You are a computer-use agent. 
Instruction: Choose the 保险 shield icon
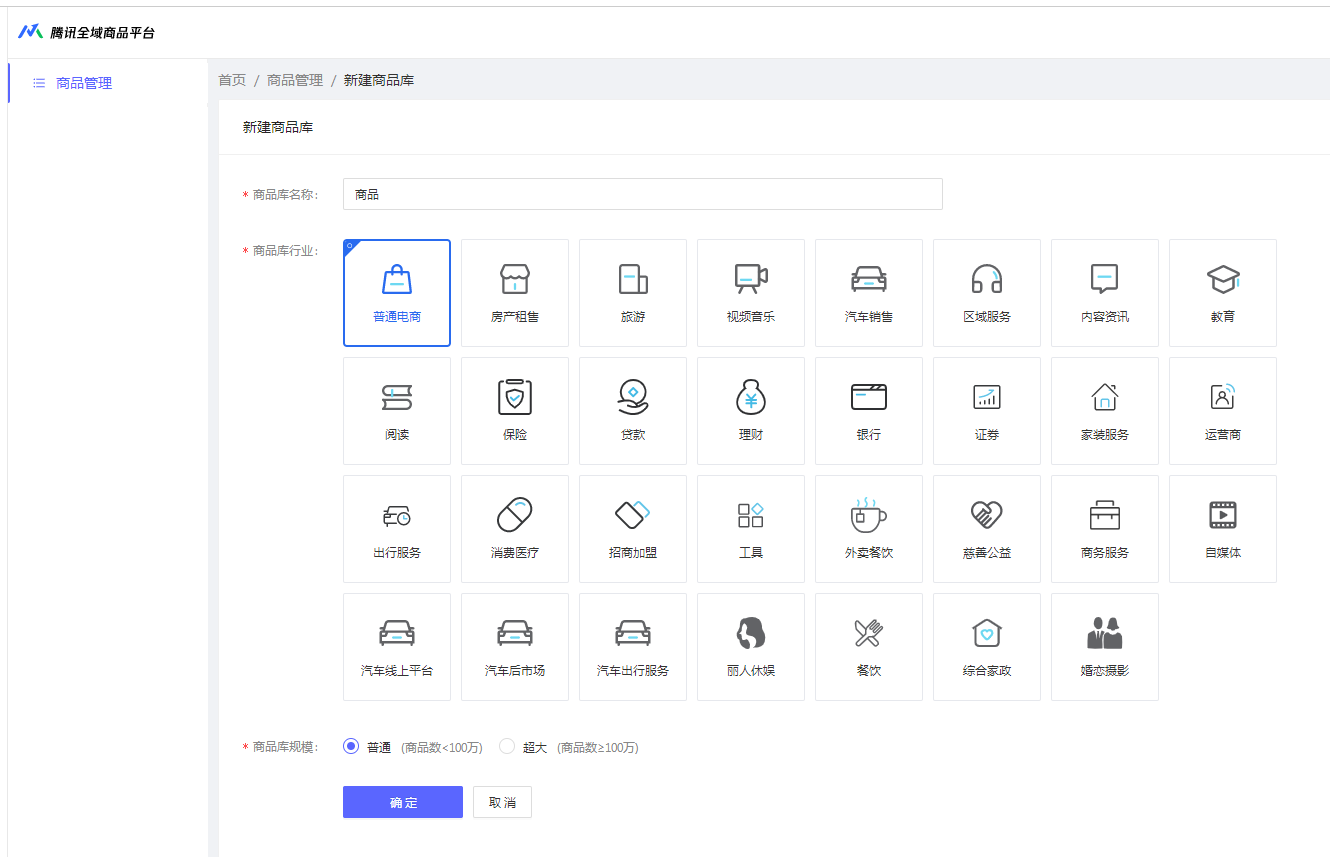[515, 397]
